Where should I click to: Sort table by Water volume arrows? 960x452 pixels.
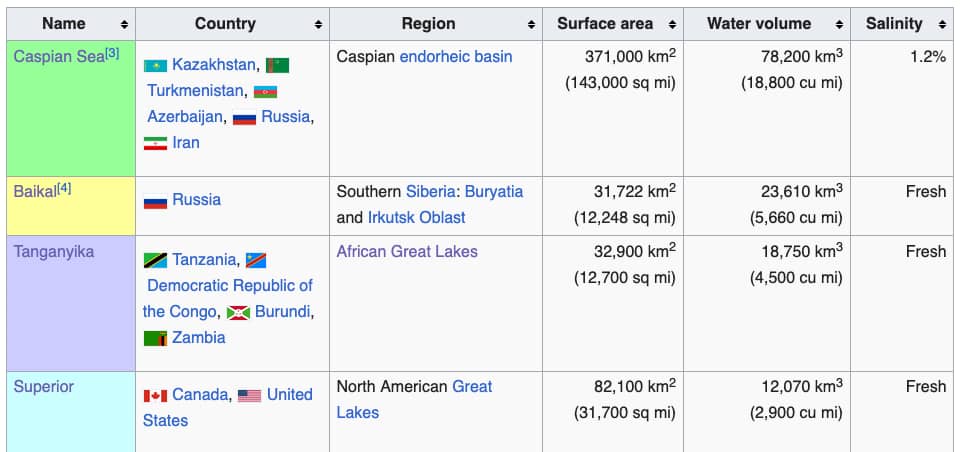pyautogui.click(x=839, y=24)
